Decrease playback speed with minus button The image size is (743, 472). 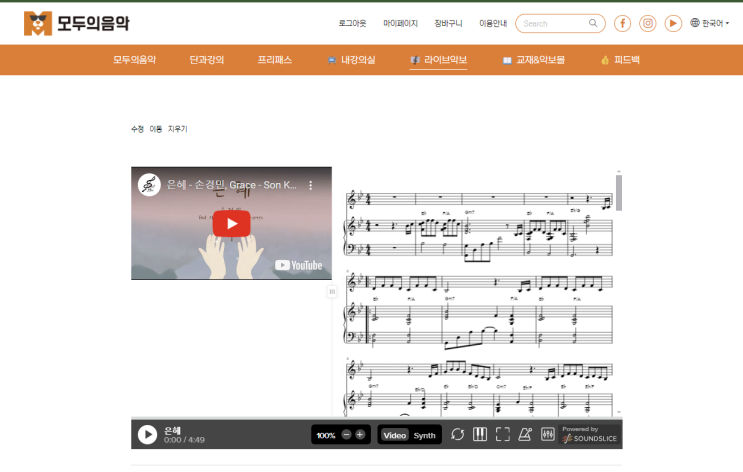(346, 435)
